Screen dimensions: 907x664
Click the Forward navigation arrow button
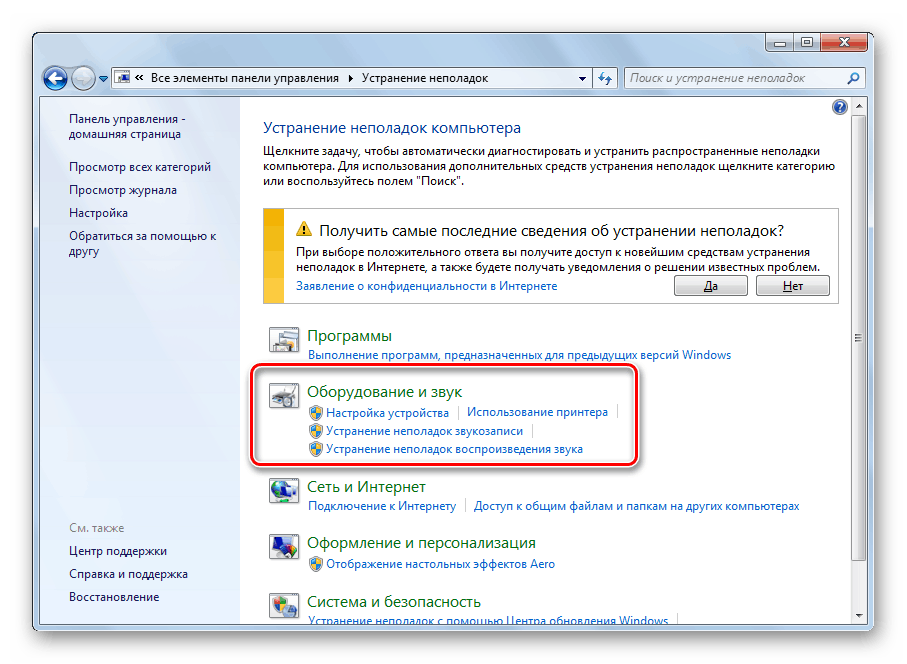[83, 78]
